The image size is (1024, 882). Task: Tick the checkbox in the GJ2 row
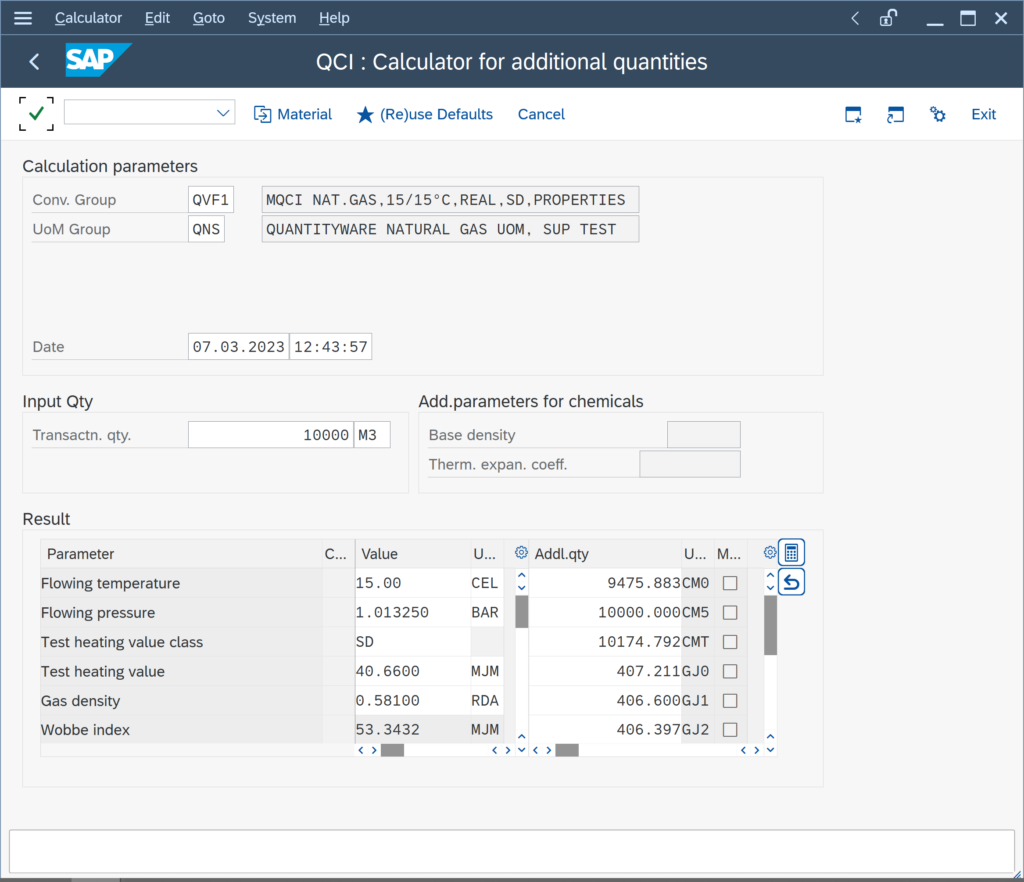tap(730, 729)
